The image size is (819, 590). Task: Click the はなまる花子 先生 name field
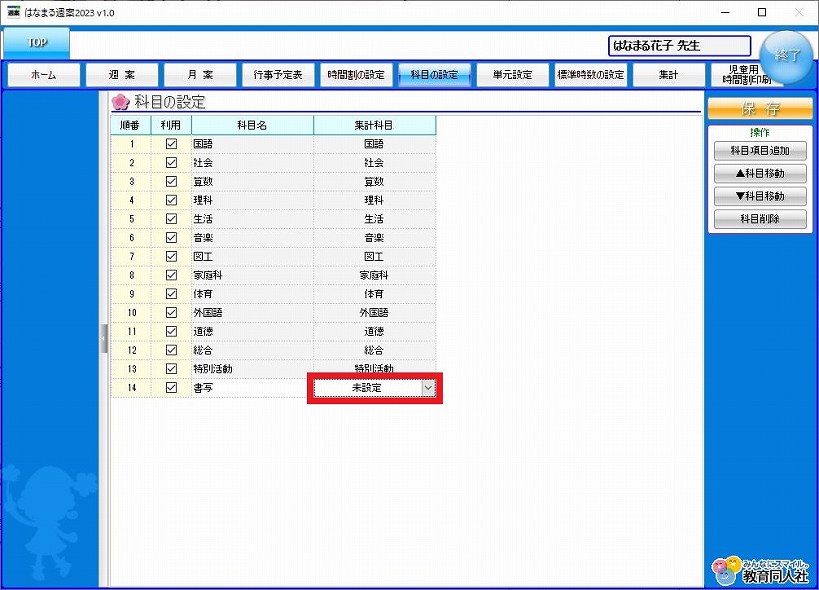[x=680, y=46]
